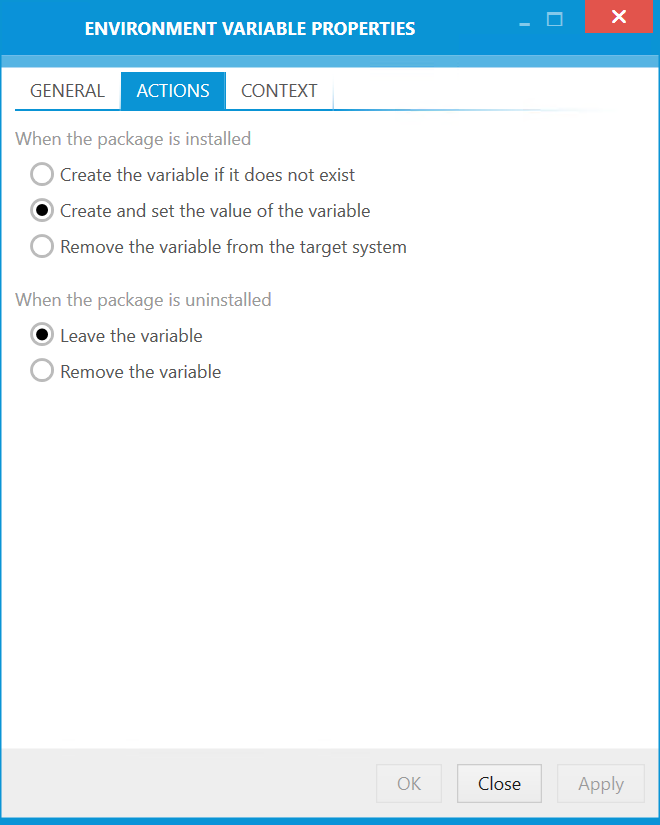Click the 'Environment Variable Properties' title bar
This screenshot has height=825, width=660.
pos(250,29)
